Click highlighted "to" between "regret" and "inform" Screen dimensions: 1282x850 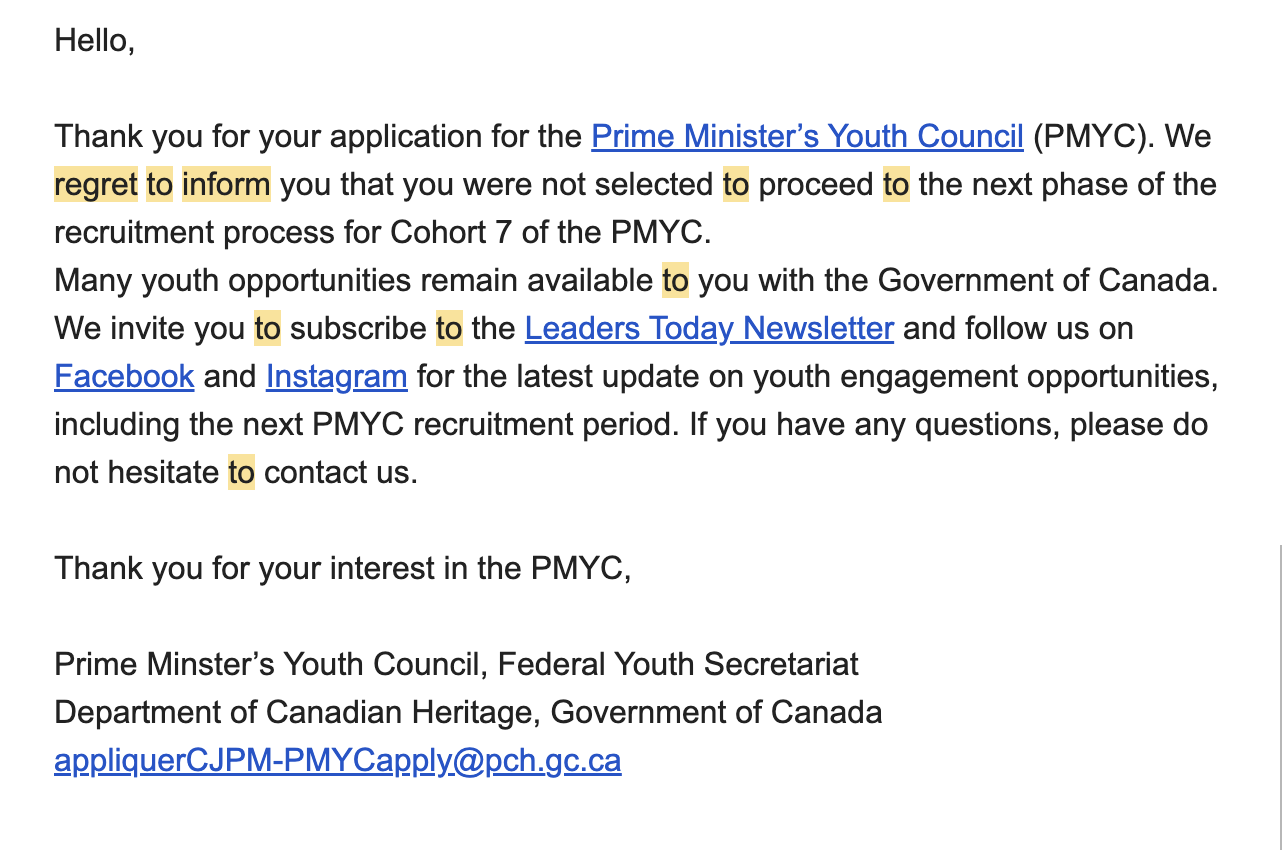tap(160, 184)
